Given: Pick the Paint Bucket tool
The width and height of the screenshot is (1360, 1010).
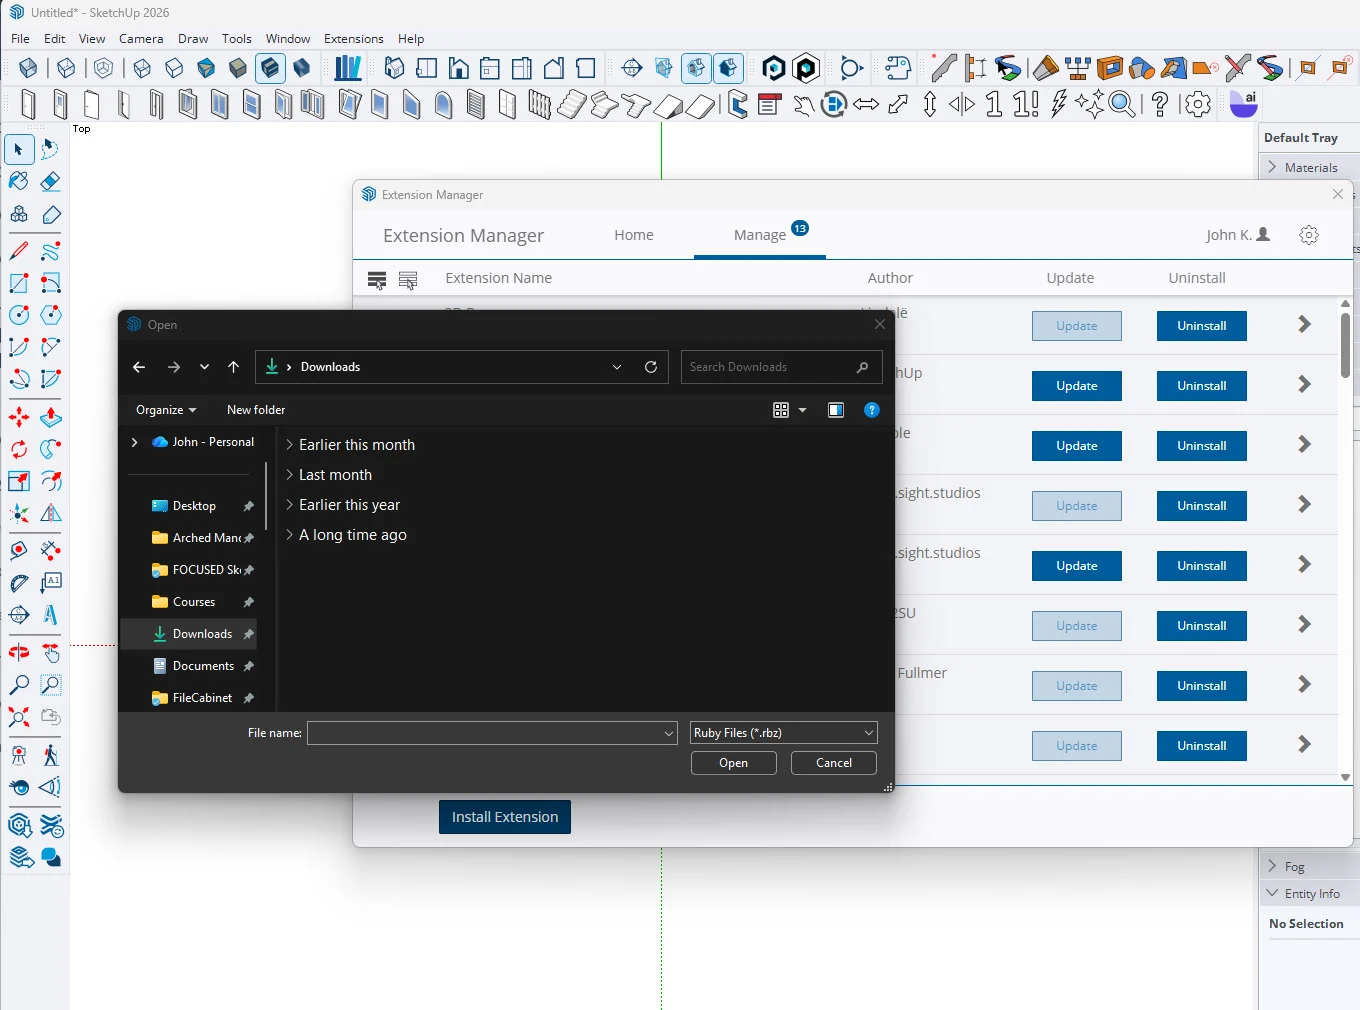Looking at the screenshot, I should (19, 181).
